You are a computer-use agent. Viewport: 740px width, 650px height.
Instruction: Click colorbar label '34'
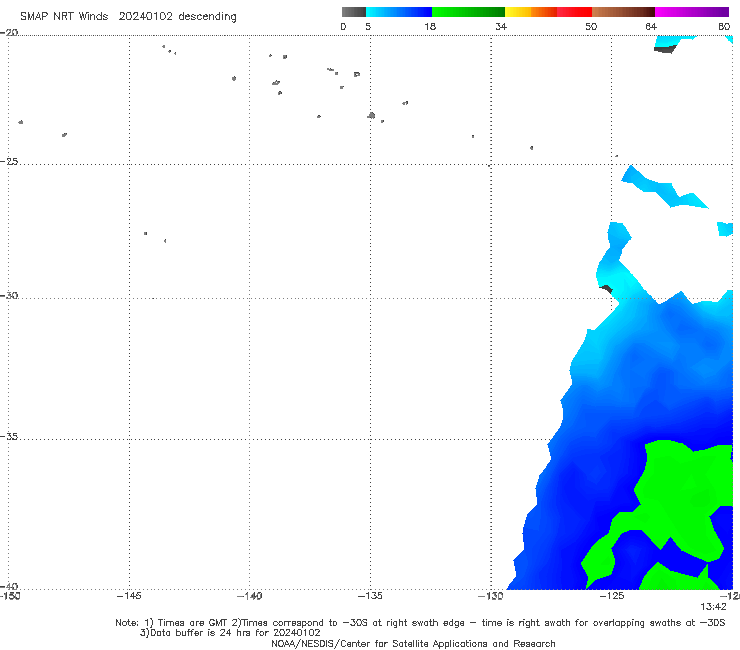501,26
